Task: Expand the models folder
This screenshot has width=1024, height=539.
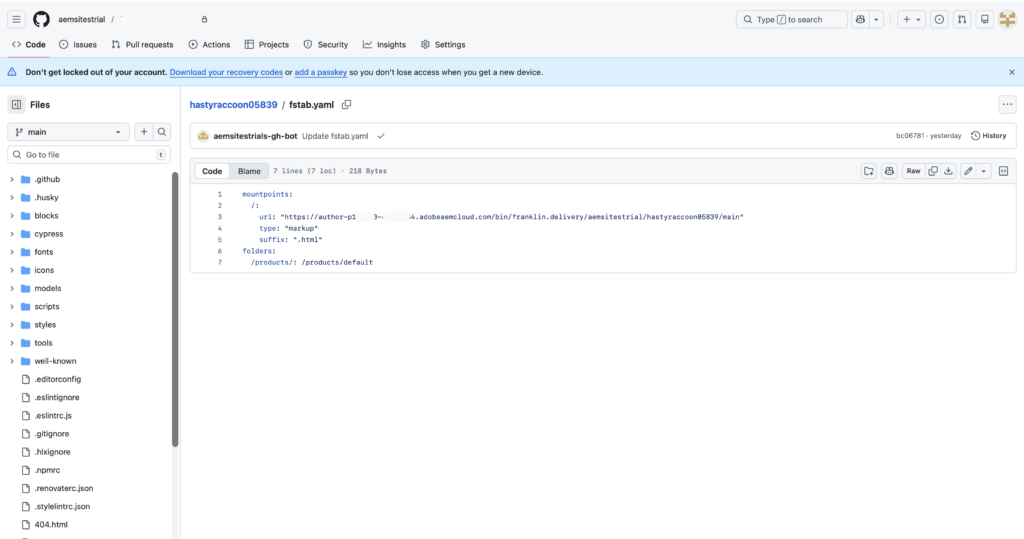Action: pyautogui.click(x=12, y=288)
